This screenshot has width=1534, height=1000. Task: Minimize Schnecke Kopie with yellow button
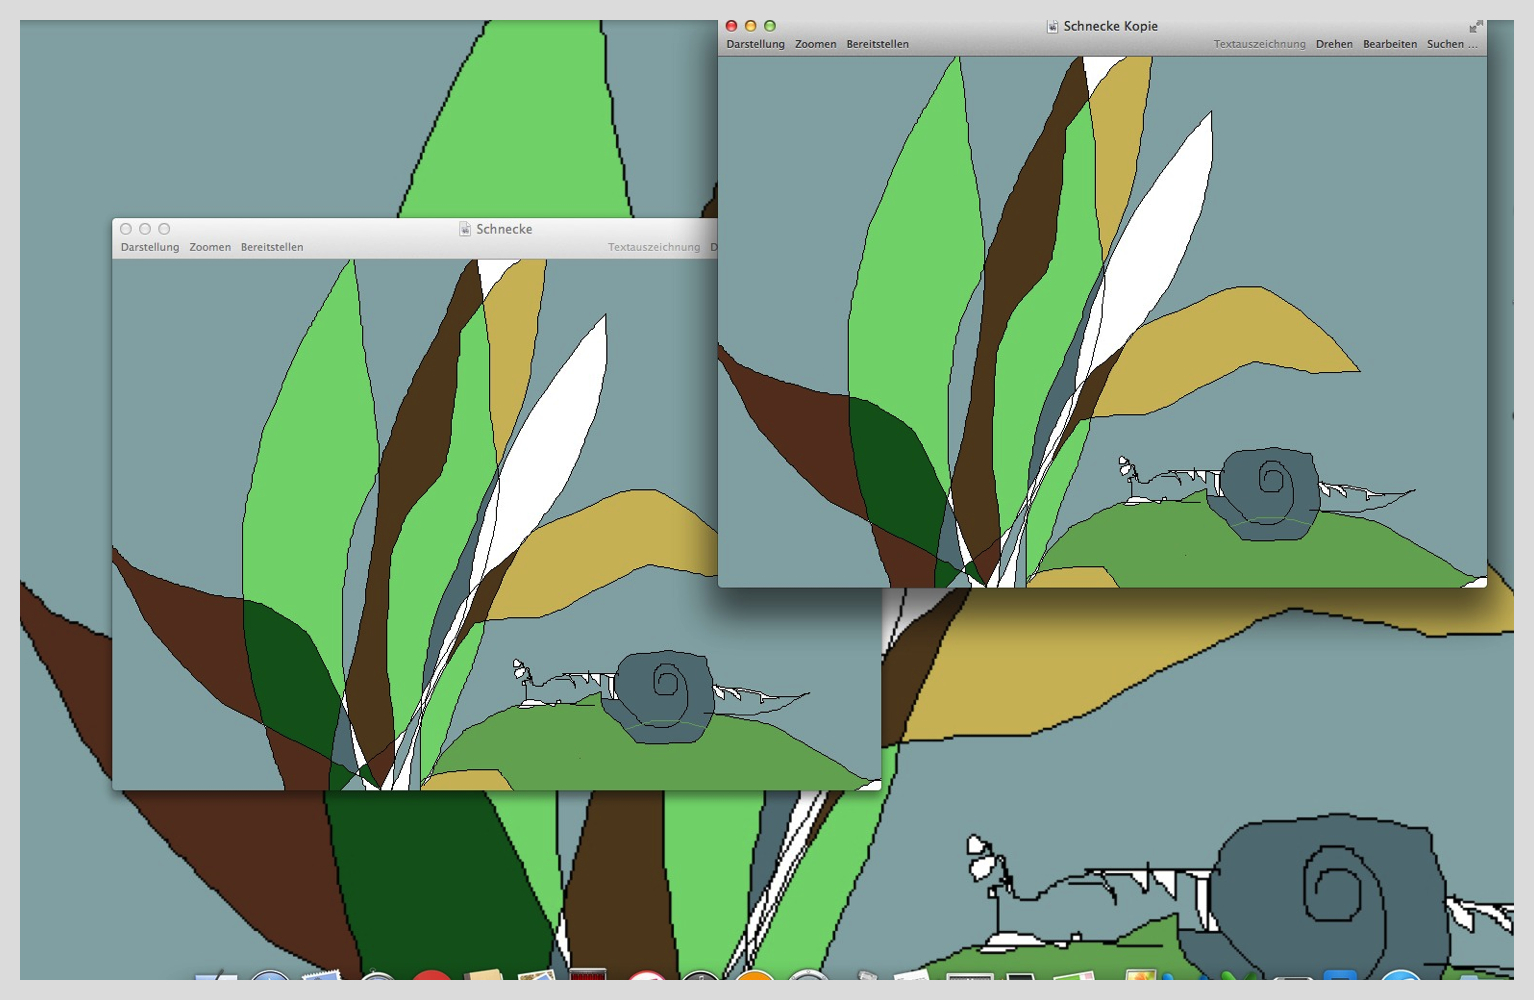750,26
